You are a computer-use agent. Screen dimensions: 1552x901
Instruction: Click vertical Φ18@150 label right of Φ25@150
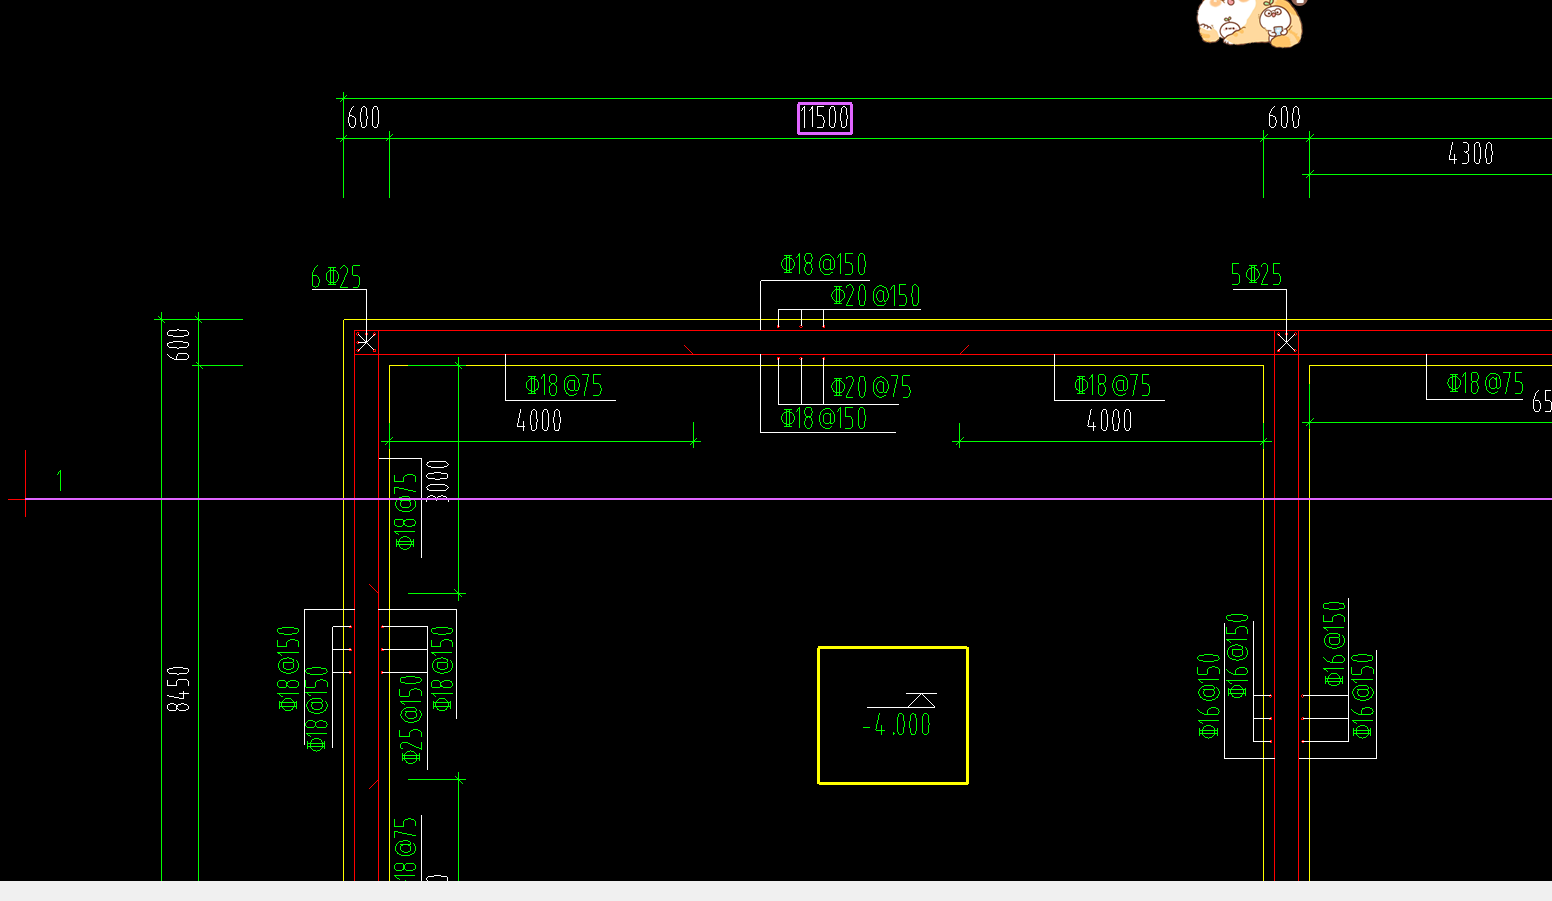443,669
